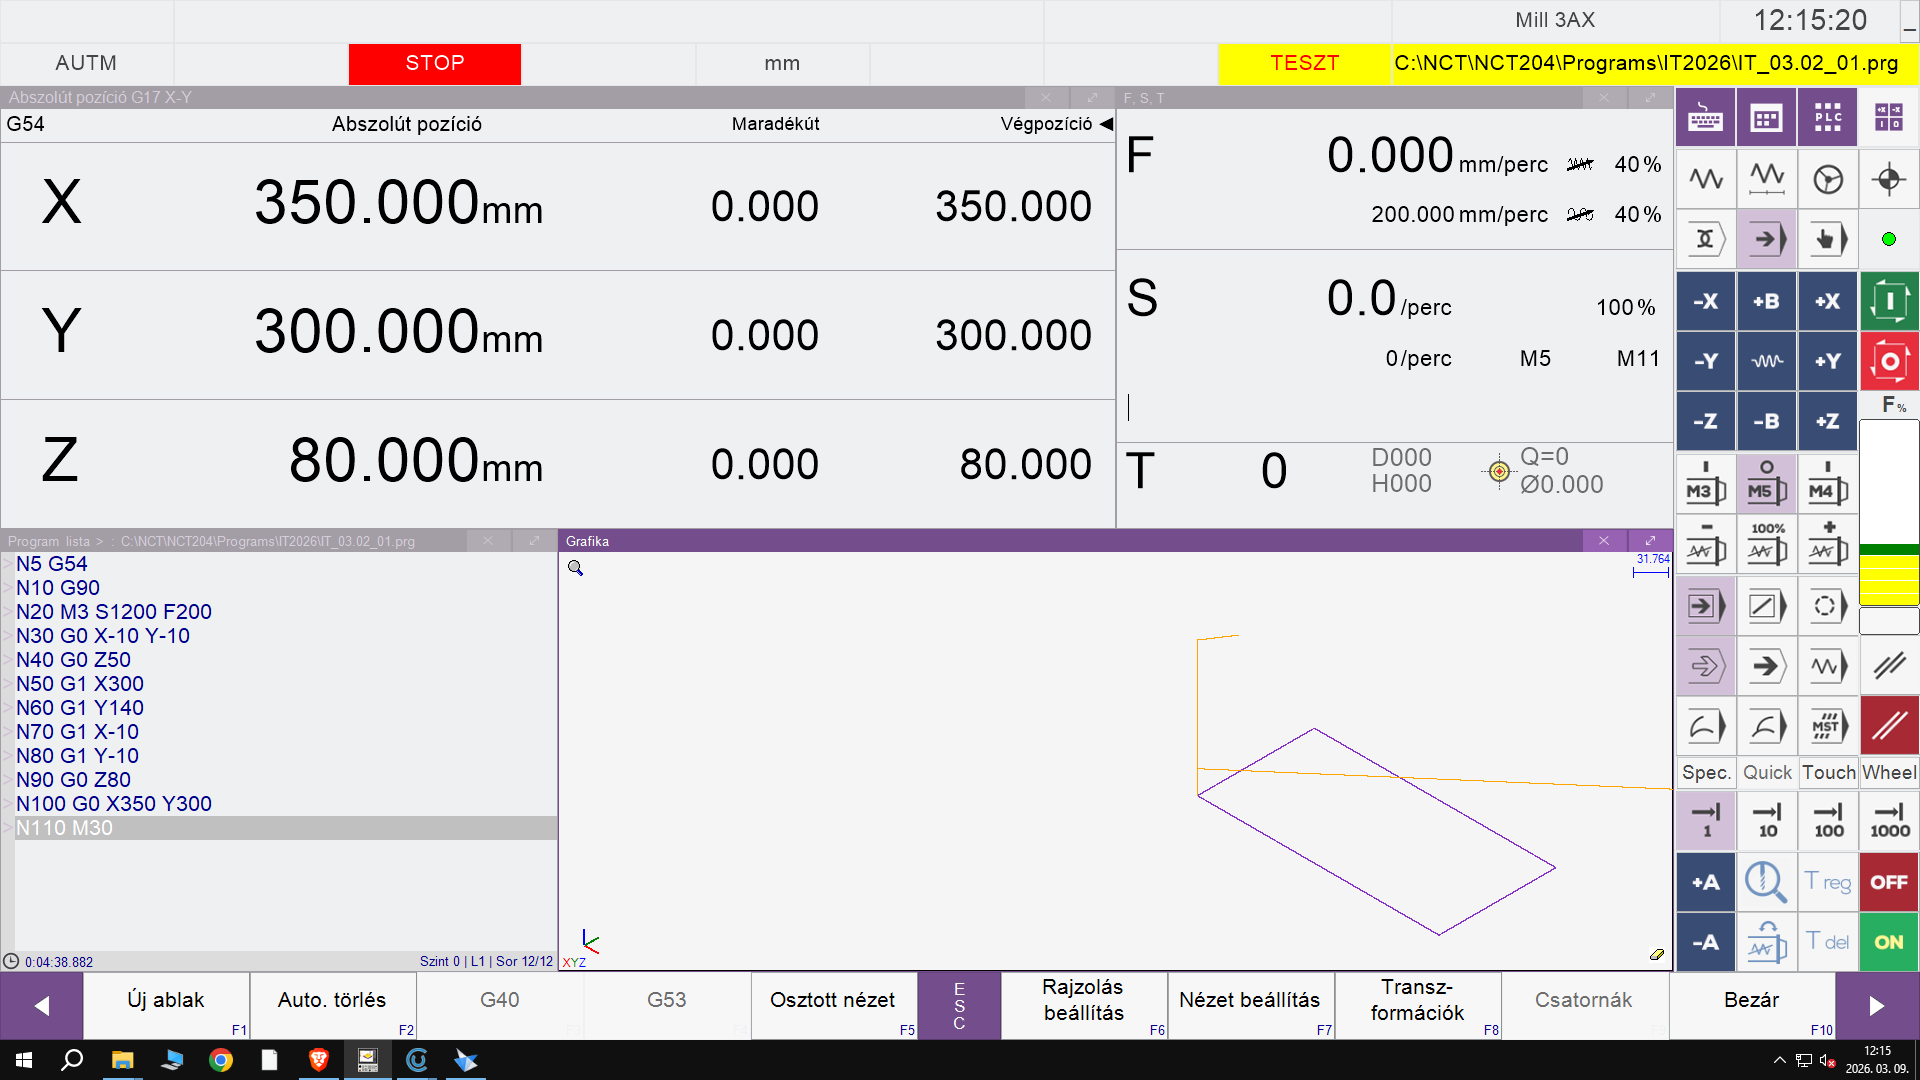
Task: Click the tool measure magnifier icon
Action: [x=1767, y=882]
